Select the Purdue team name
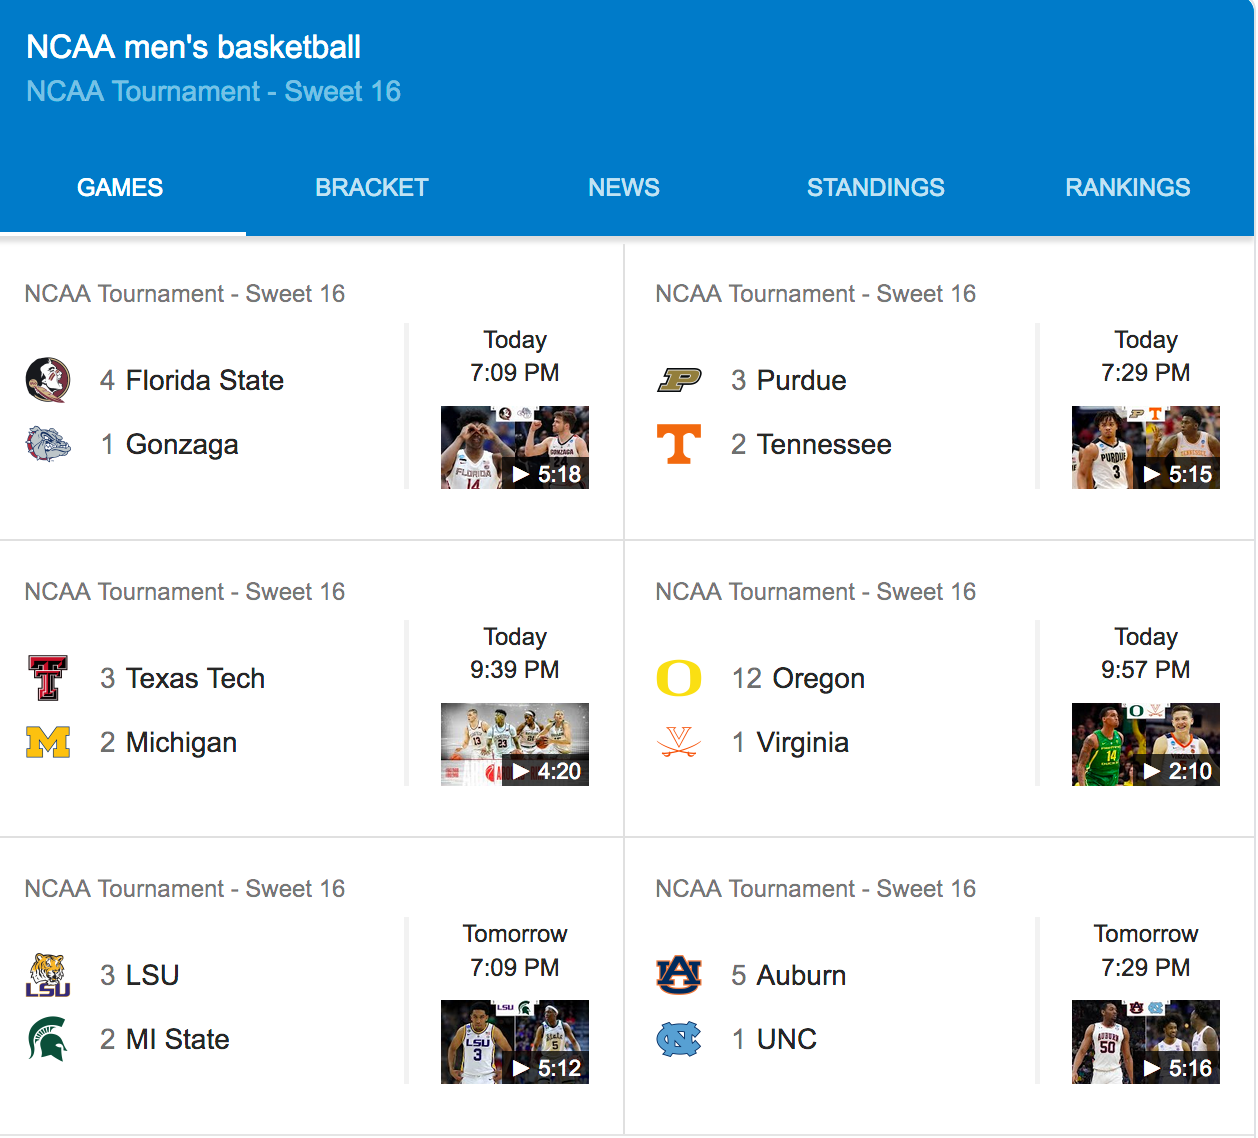Viewport: 1258px width, 1138px height. [802, 380]
